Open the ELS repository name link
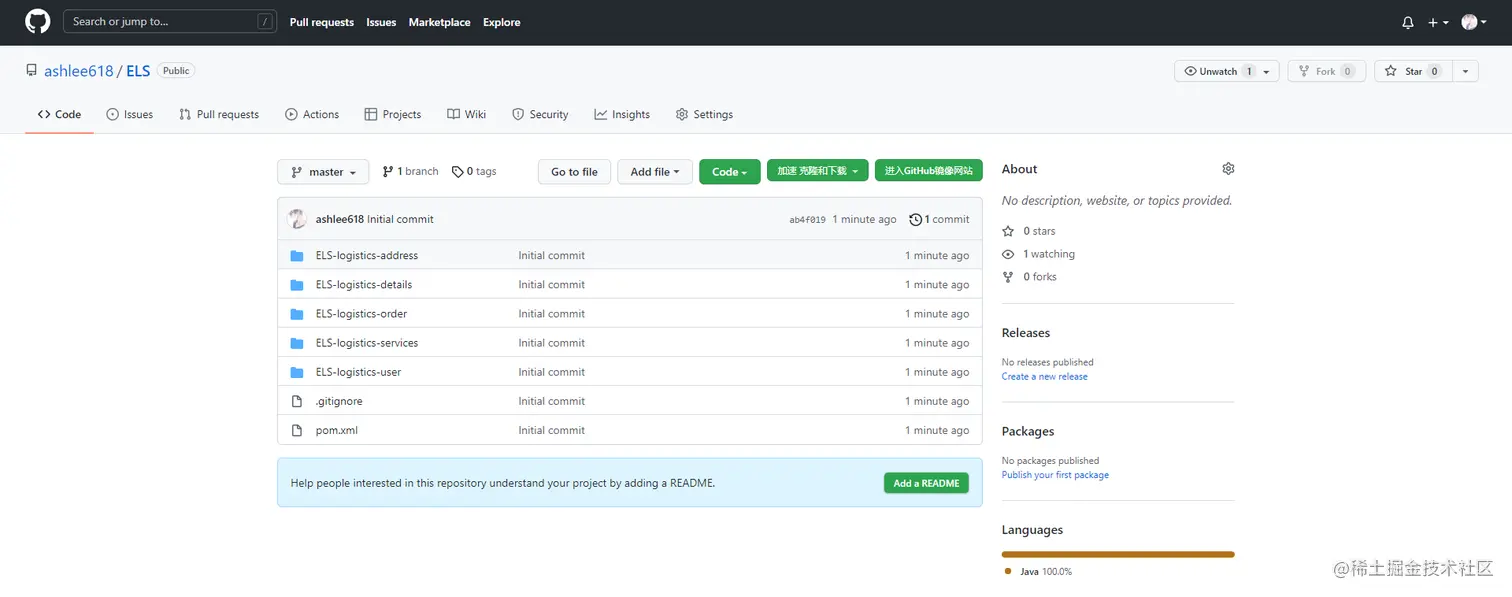This screenshot has width=1512, height=597. point(138,71)
